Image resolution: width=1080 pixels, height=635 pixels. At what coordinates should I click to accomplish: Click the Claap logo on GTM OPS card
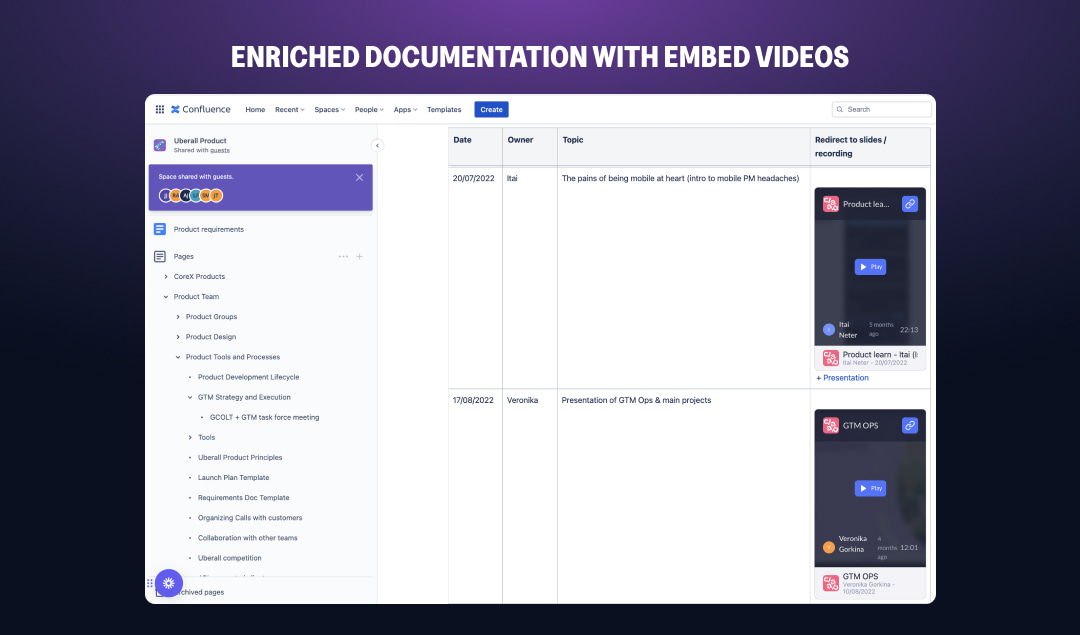pos(831,426)
